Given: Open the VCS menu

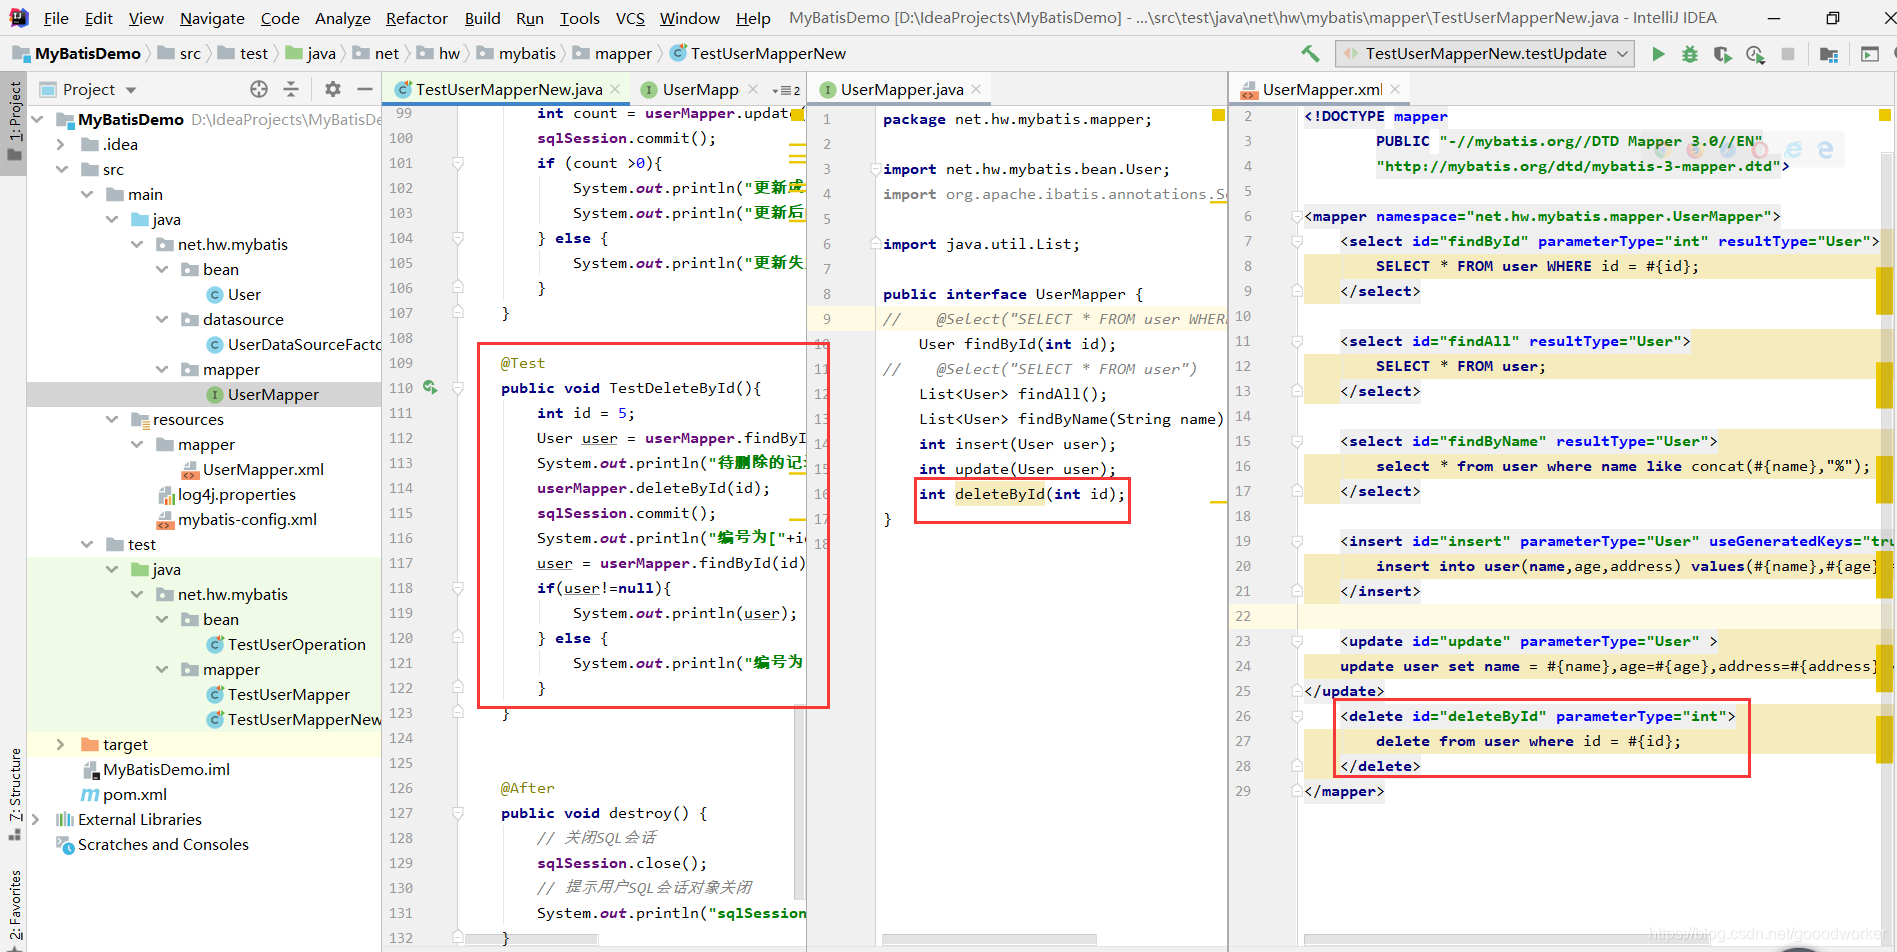Looking at the screenshot, I should point(630,18).
